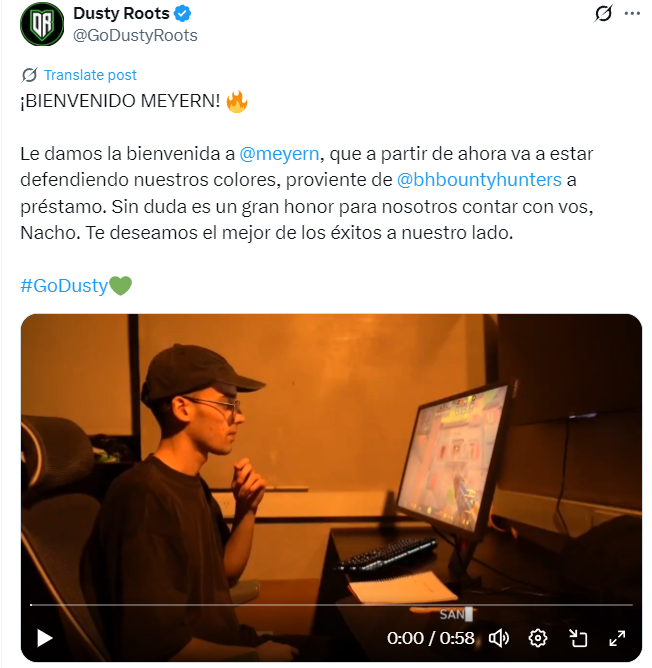Open the @bhbountyhunters mention link
The width and height of the screenshot is (652, 668).
(x=479, y=180)
